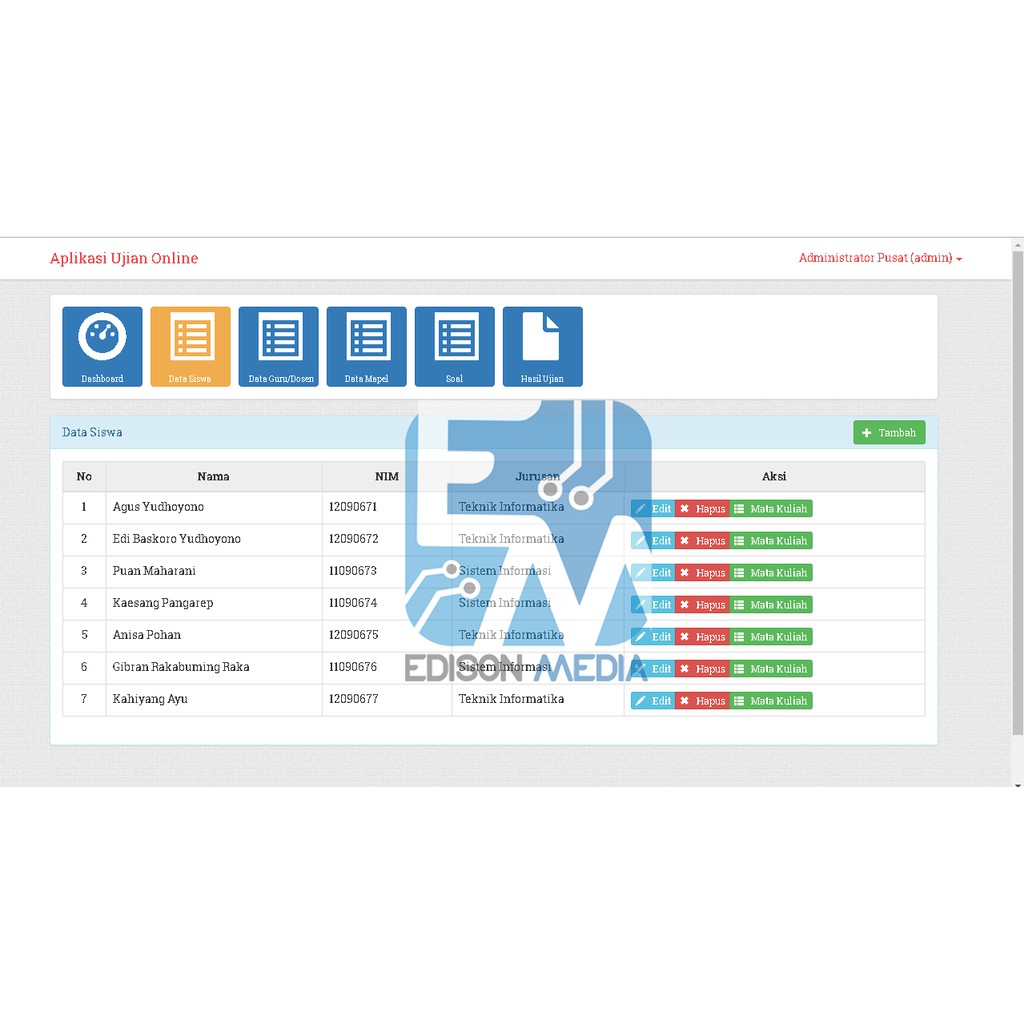Open Mata Kuliah for Kahiyang Ayu
The width and height of the screenshot is (1024, 1024).
pos(771,701)
